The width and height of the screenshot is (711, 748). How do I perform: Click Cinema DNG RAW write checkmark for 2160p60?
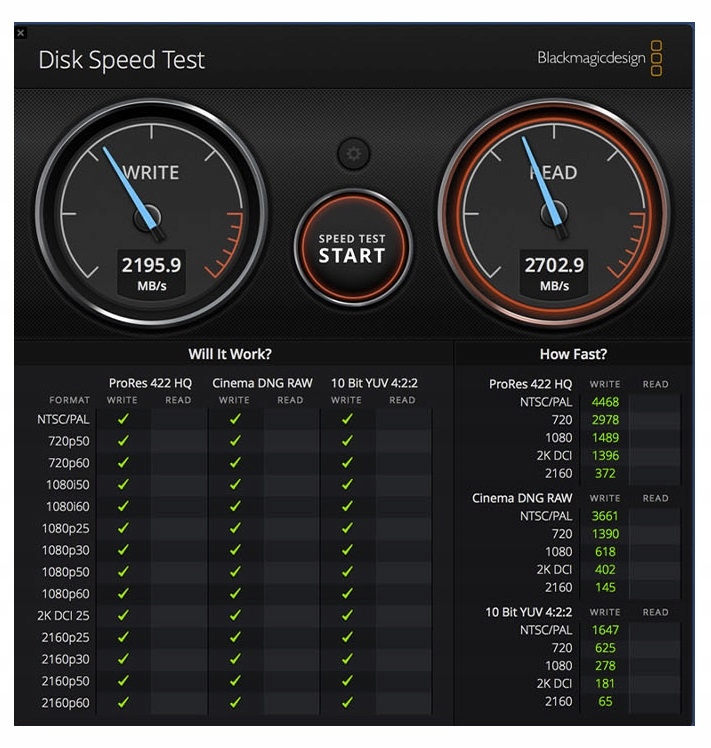pyautogui.click(x=235, y=702)
